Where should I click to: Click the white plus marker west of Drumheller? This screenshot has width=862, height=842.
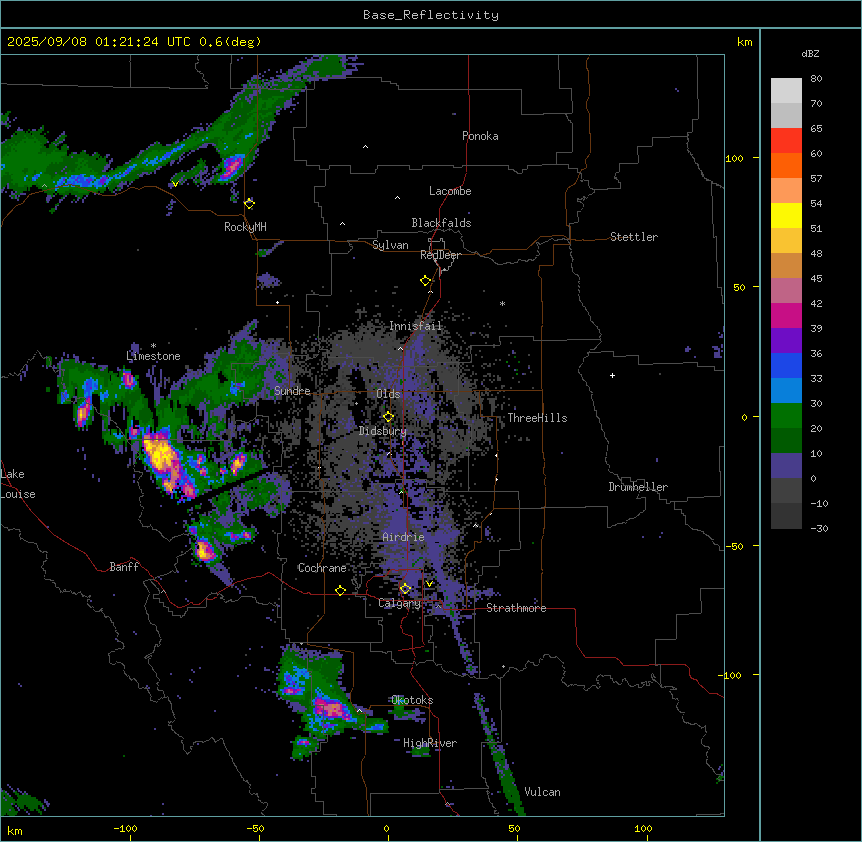[612, 375]
